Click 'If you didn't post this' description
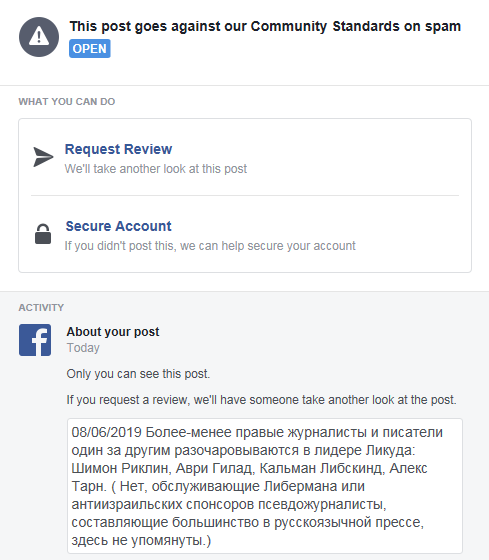 point(210,246)
